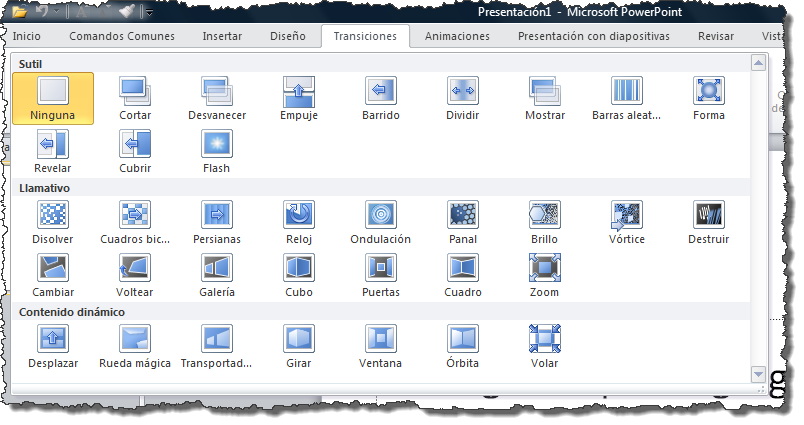Viewport: 804px width, 425px height.
Task: Pick the Girar transition
Action: point(299,346)
